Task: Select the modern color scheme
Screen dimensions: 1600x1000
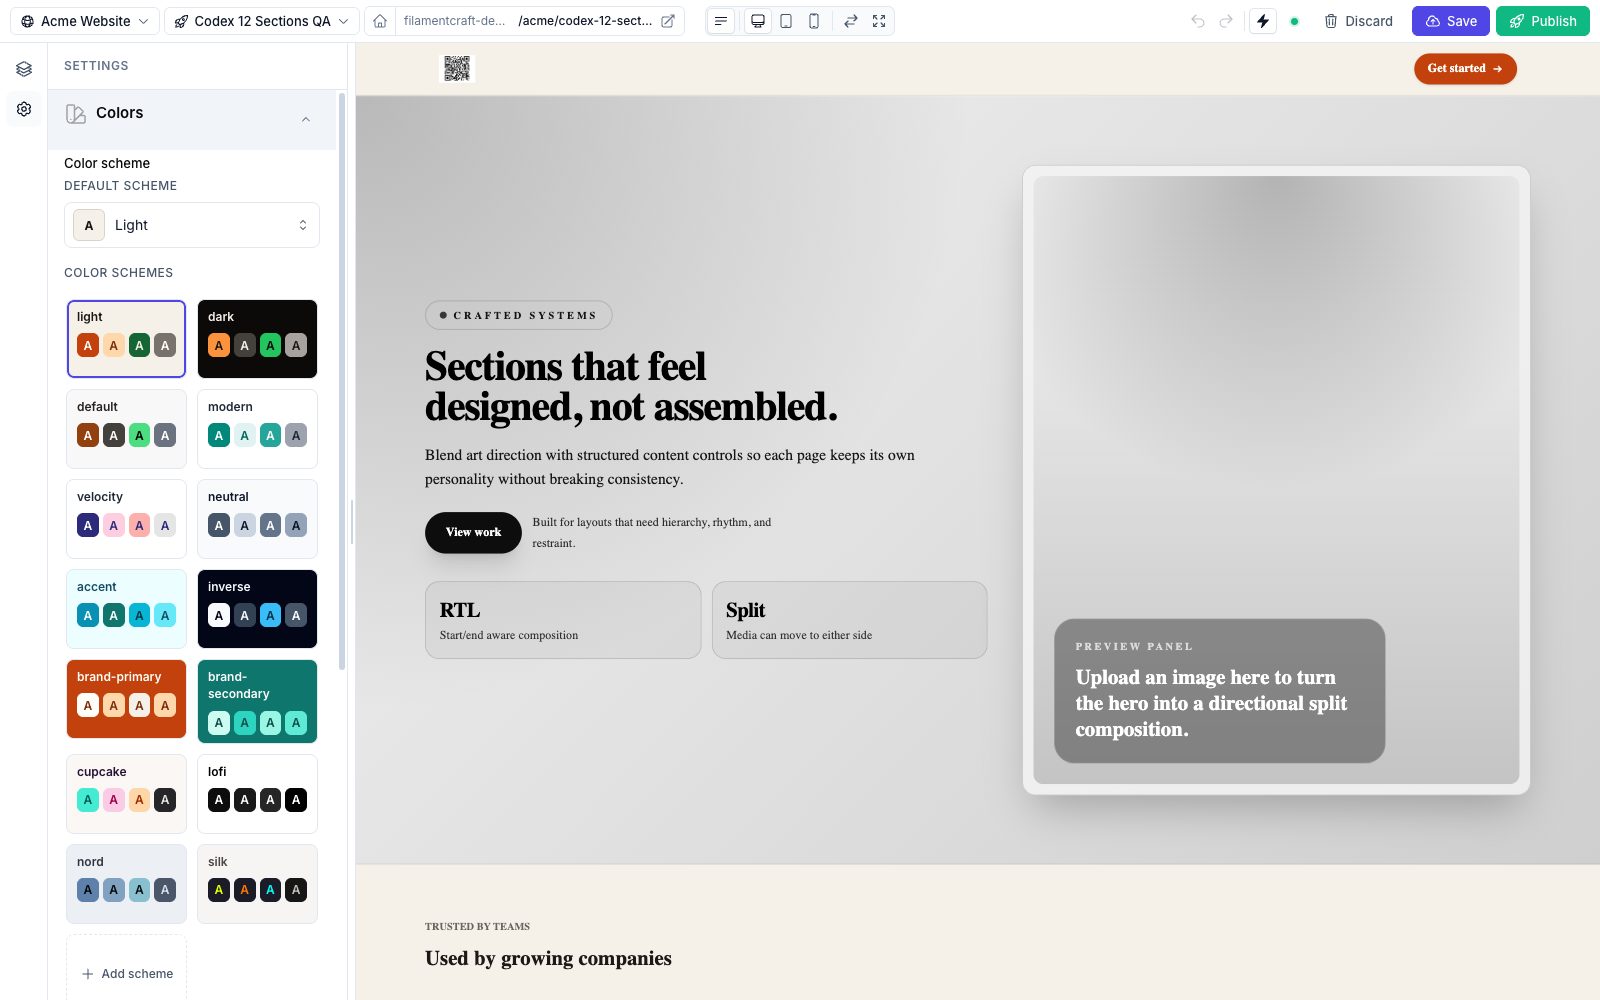Action: tap(257, 429)
